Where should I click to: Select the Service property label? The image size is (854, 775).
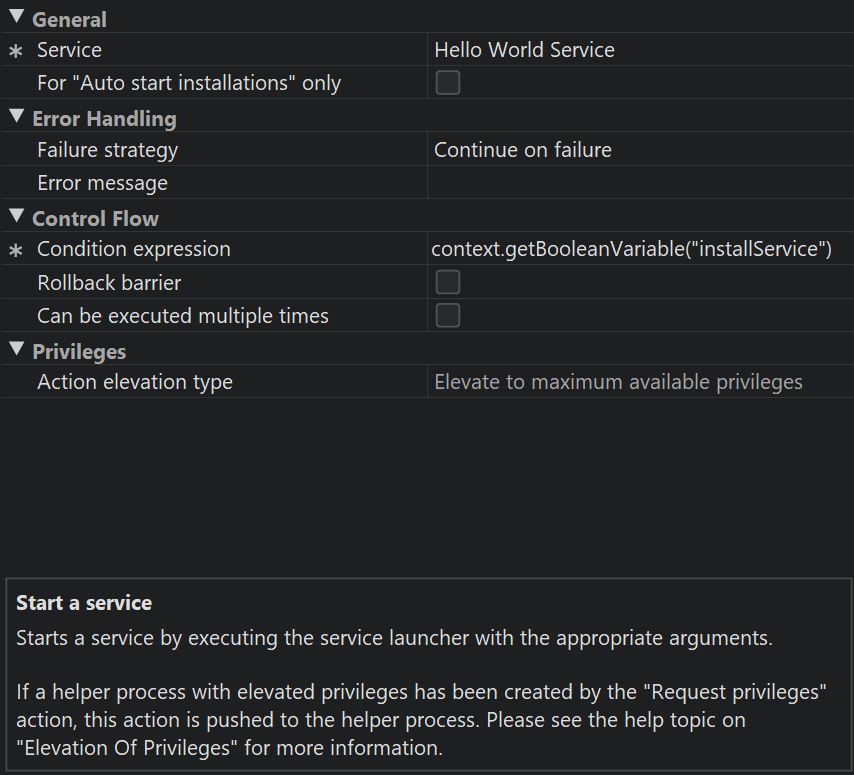69,50
